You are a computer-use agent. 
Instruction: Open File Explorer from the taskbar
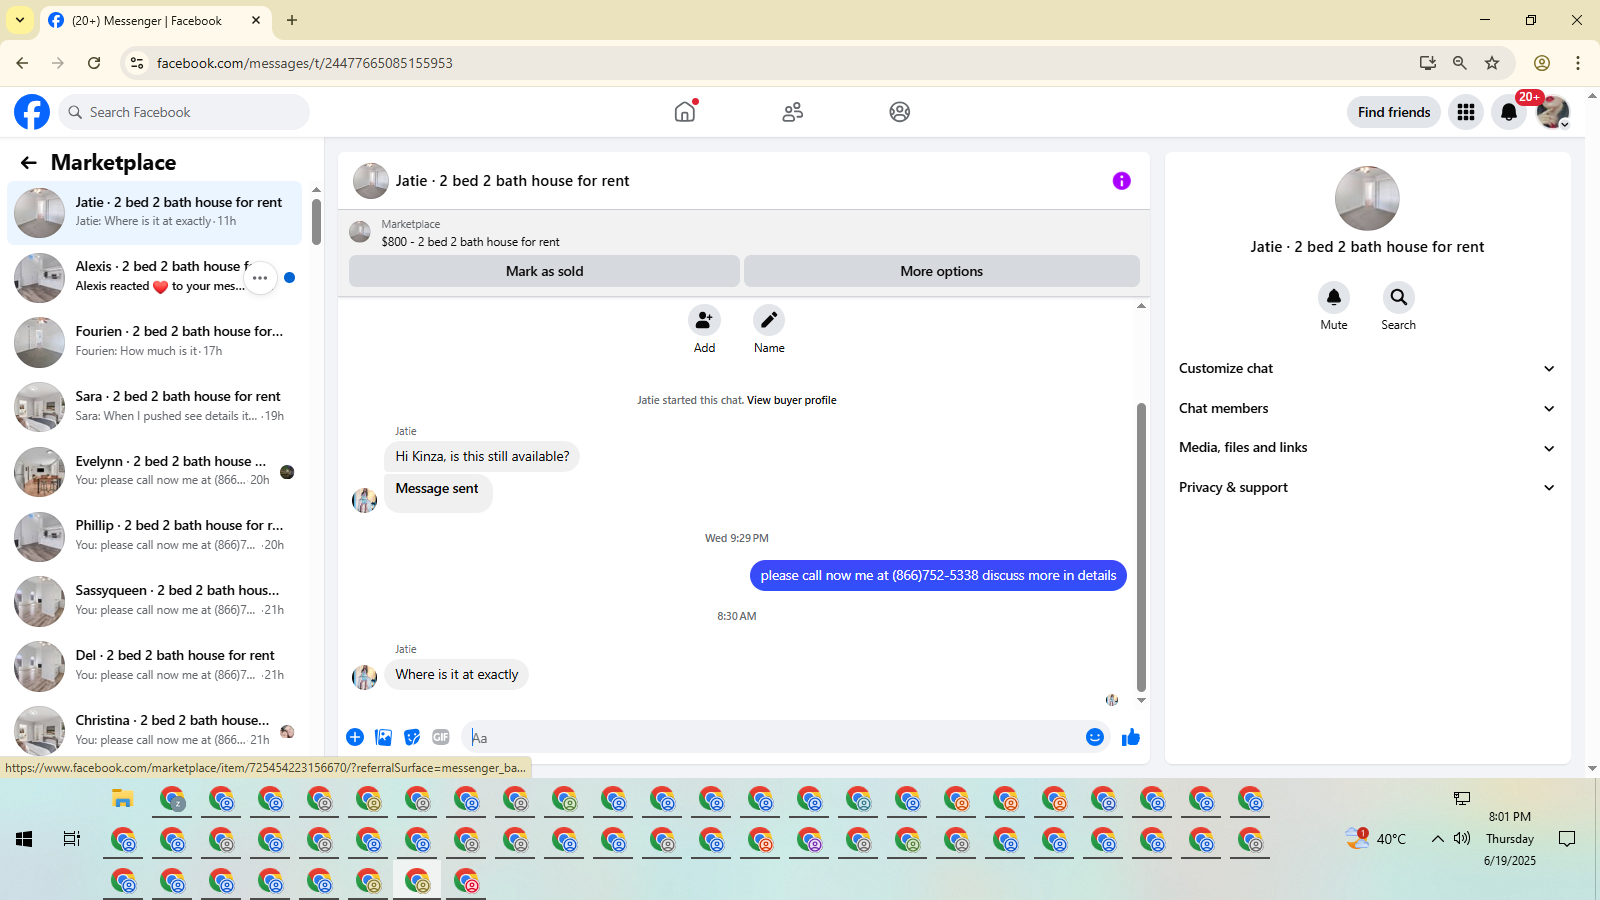(123, 798)
